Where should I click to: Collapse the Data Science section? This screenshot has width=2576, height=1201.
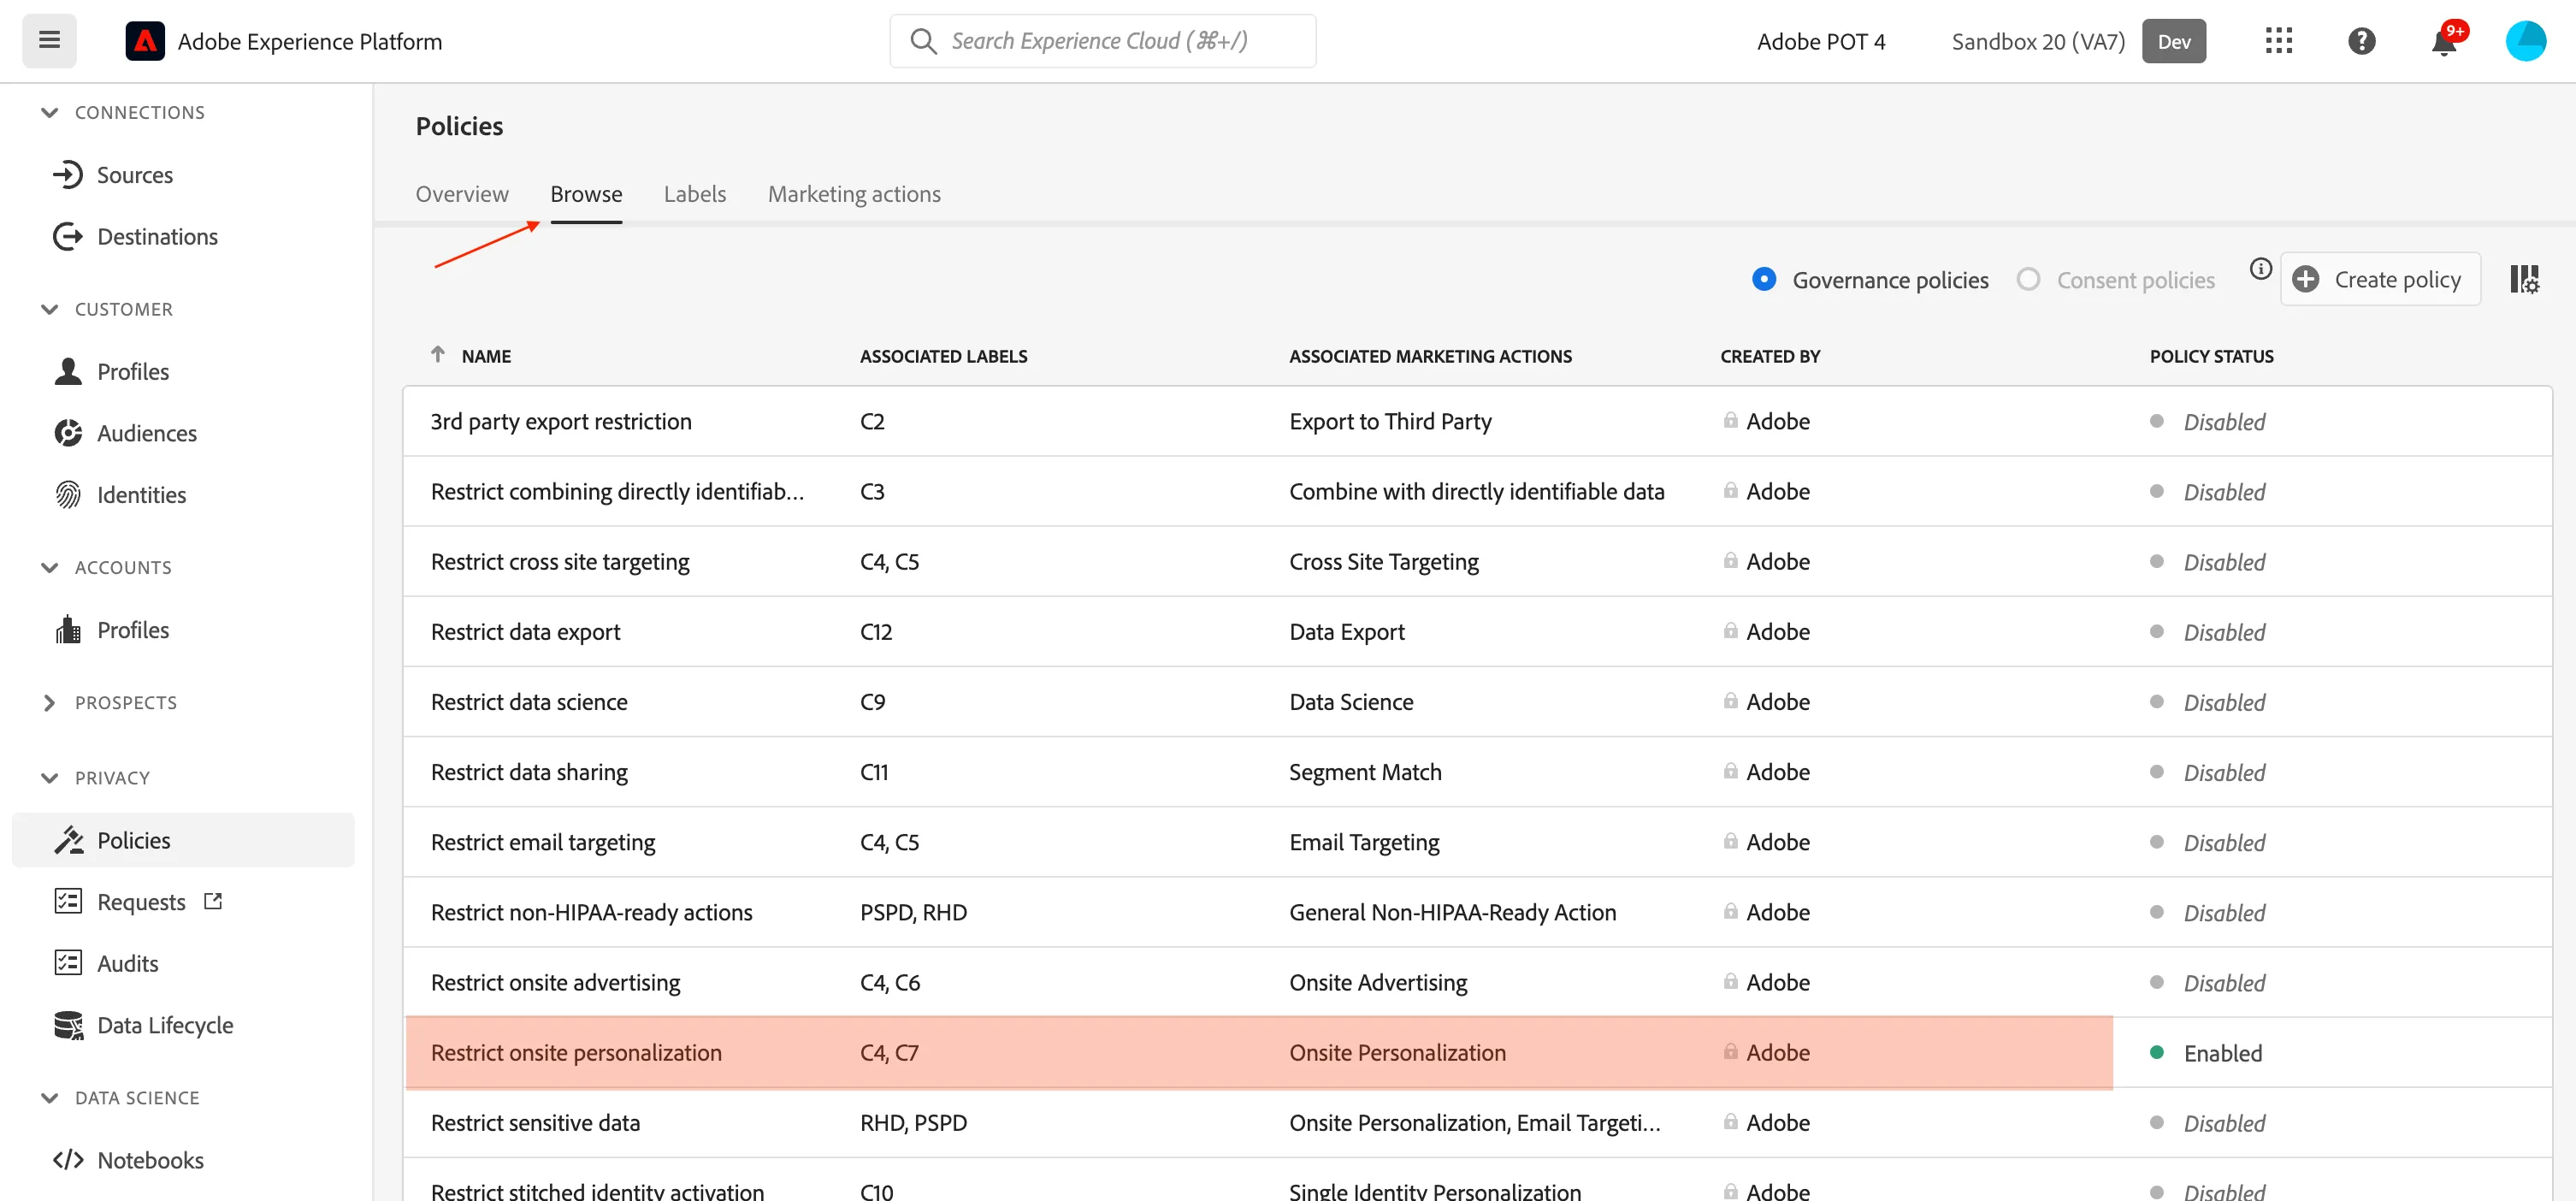(x=49, y=1098)
